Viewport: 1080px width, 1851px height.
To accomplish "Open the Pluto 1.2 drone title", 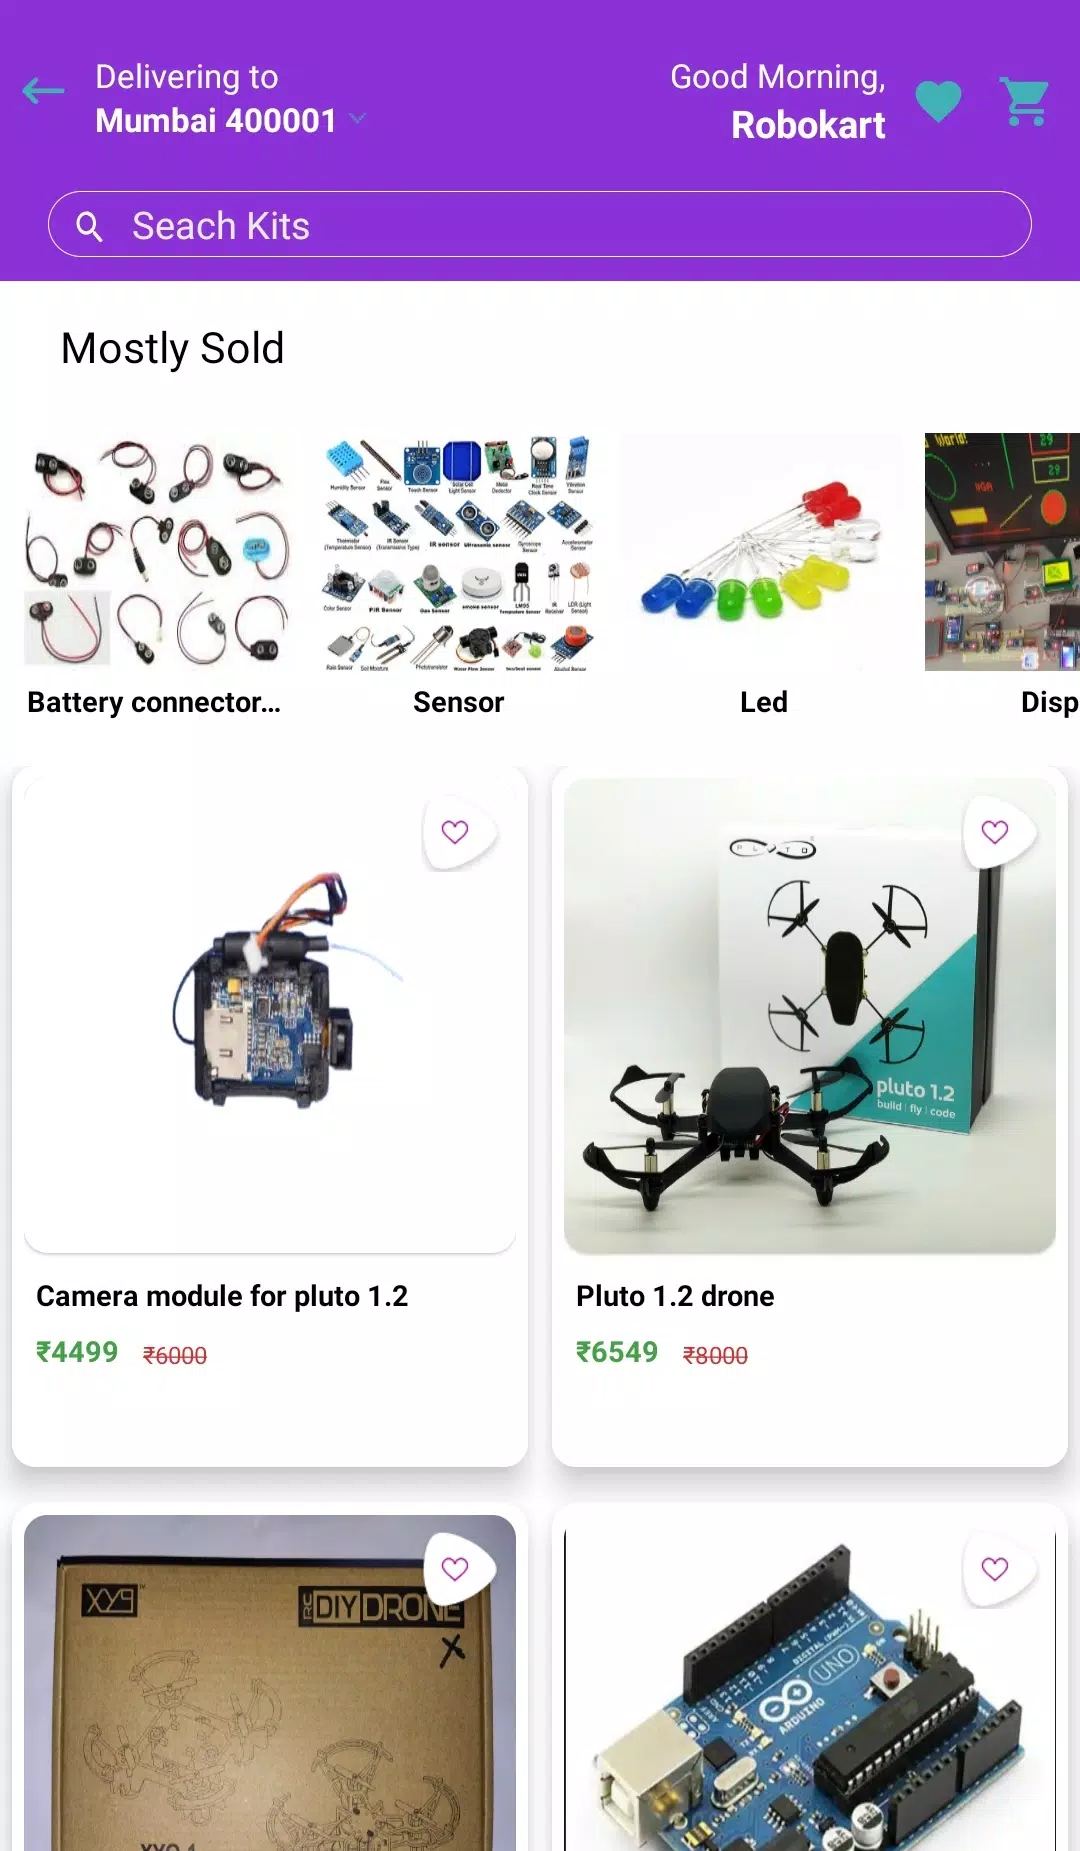I will (x=675, y=1296).
